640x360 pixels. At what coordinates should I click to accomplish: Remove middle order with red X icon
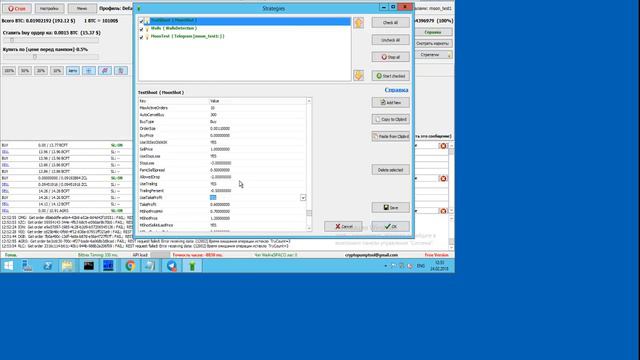pyautogui.click(x=443, y=178)
